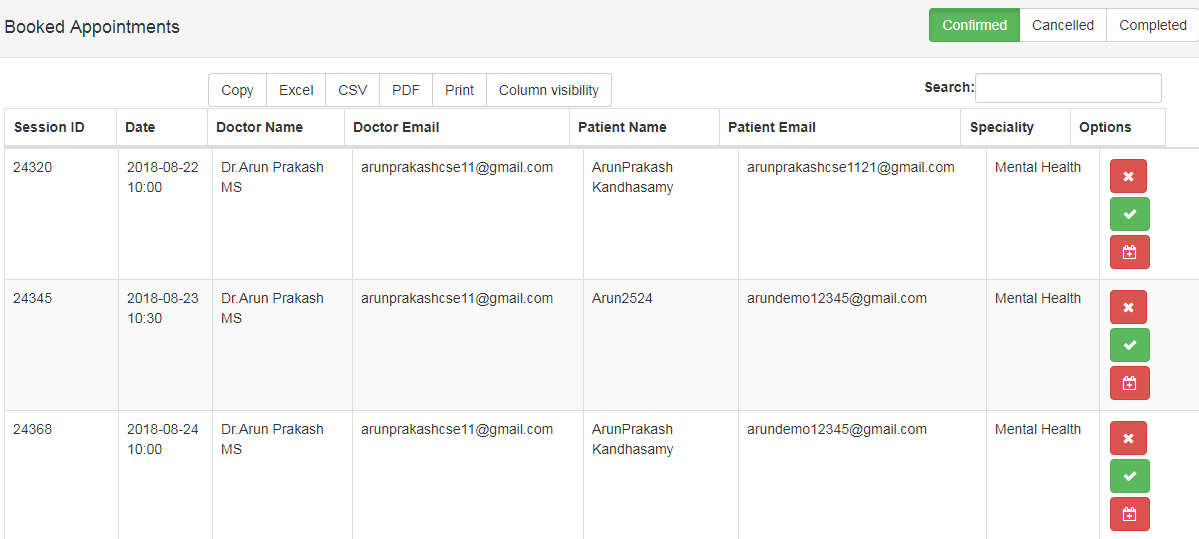
Task: Sort table by Session ID column header
Action: click(49, 127)
